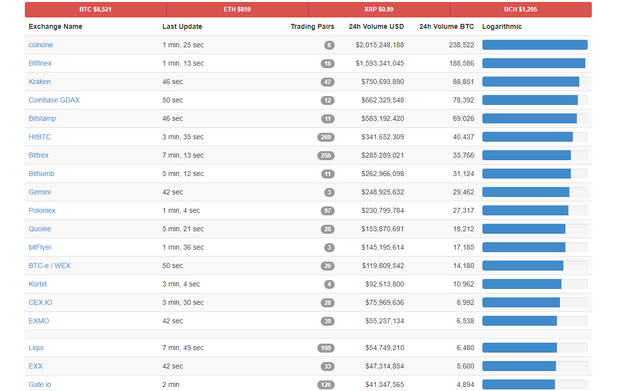Click the 29,462 BTC volume value
This screenshot has height=391, width=640.
pyautogui.click(x=463, y=192)
